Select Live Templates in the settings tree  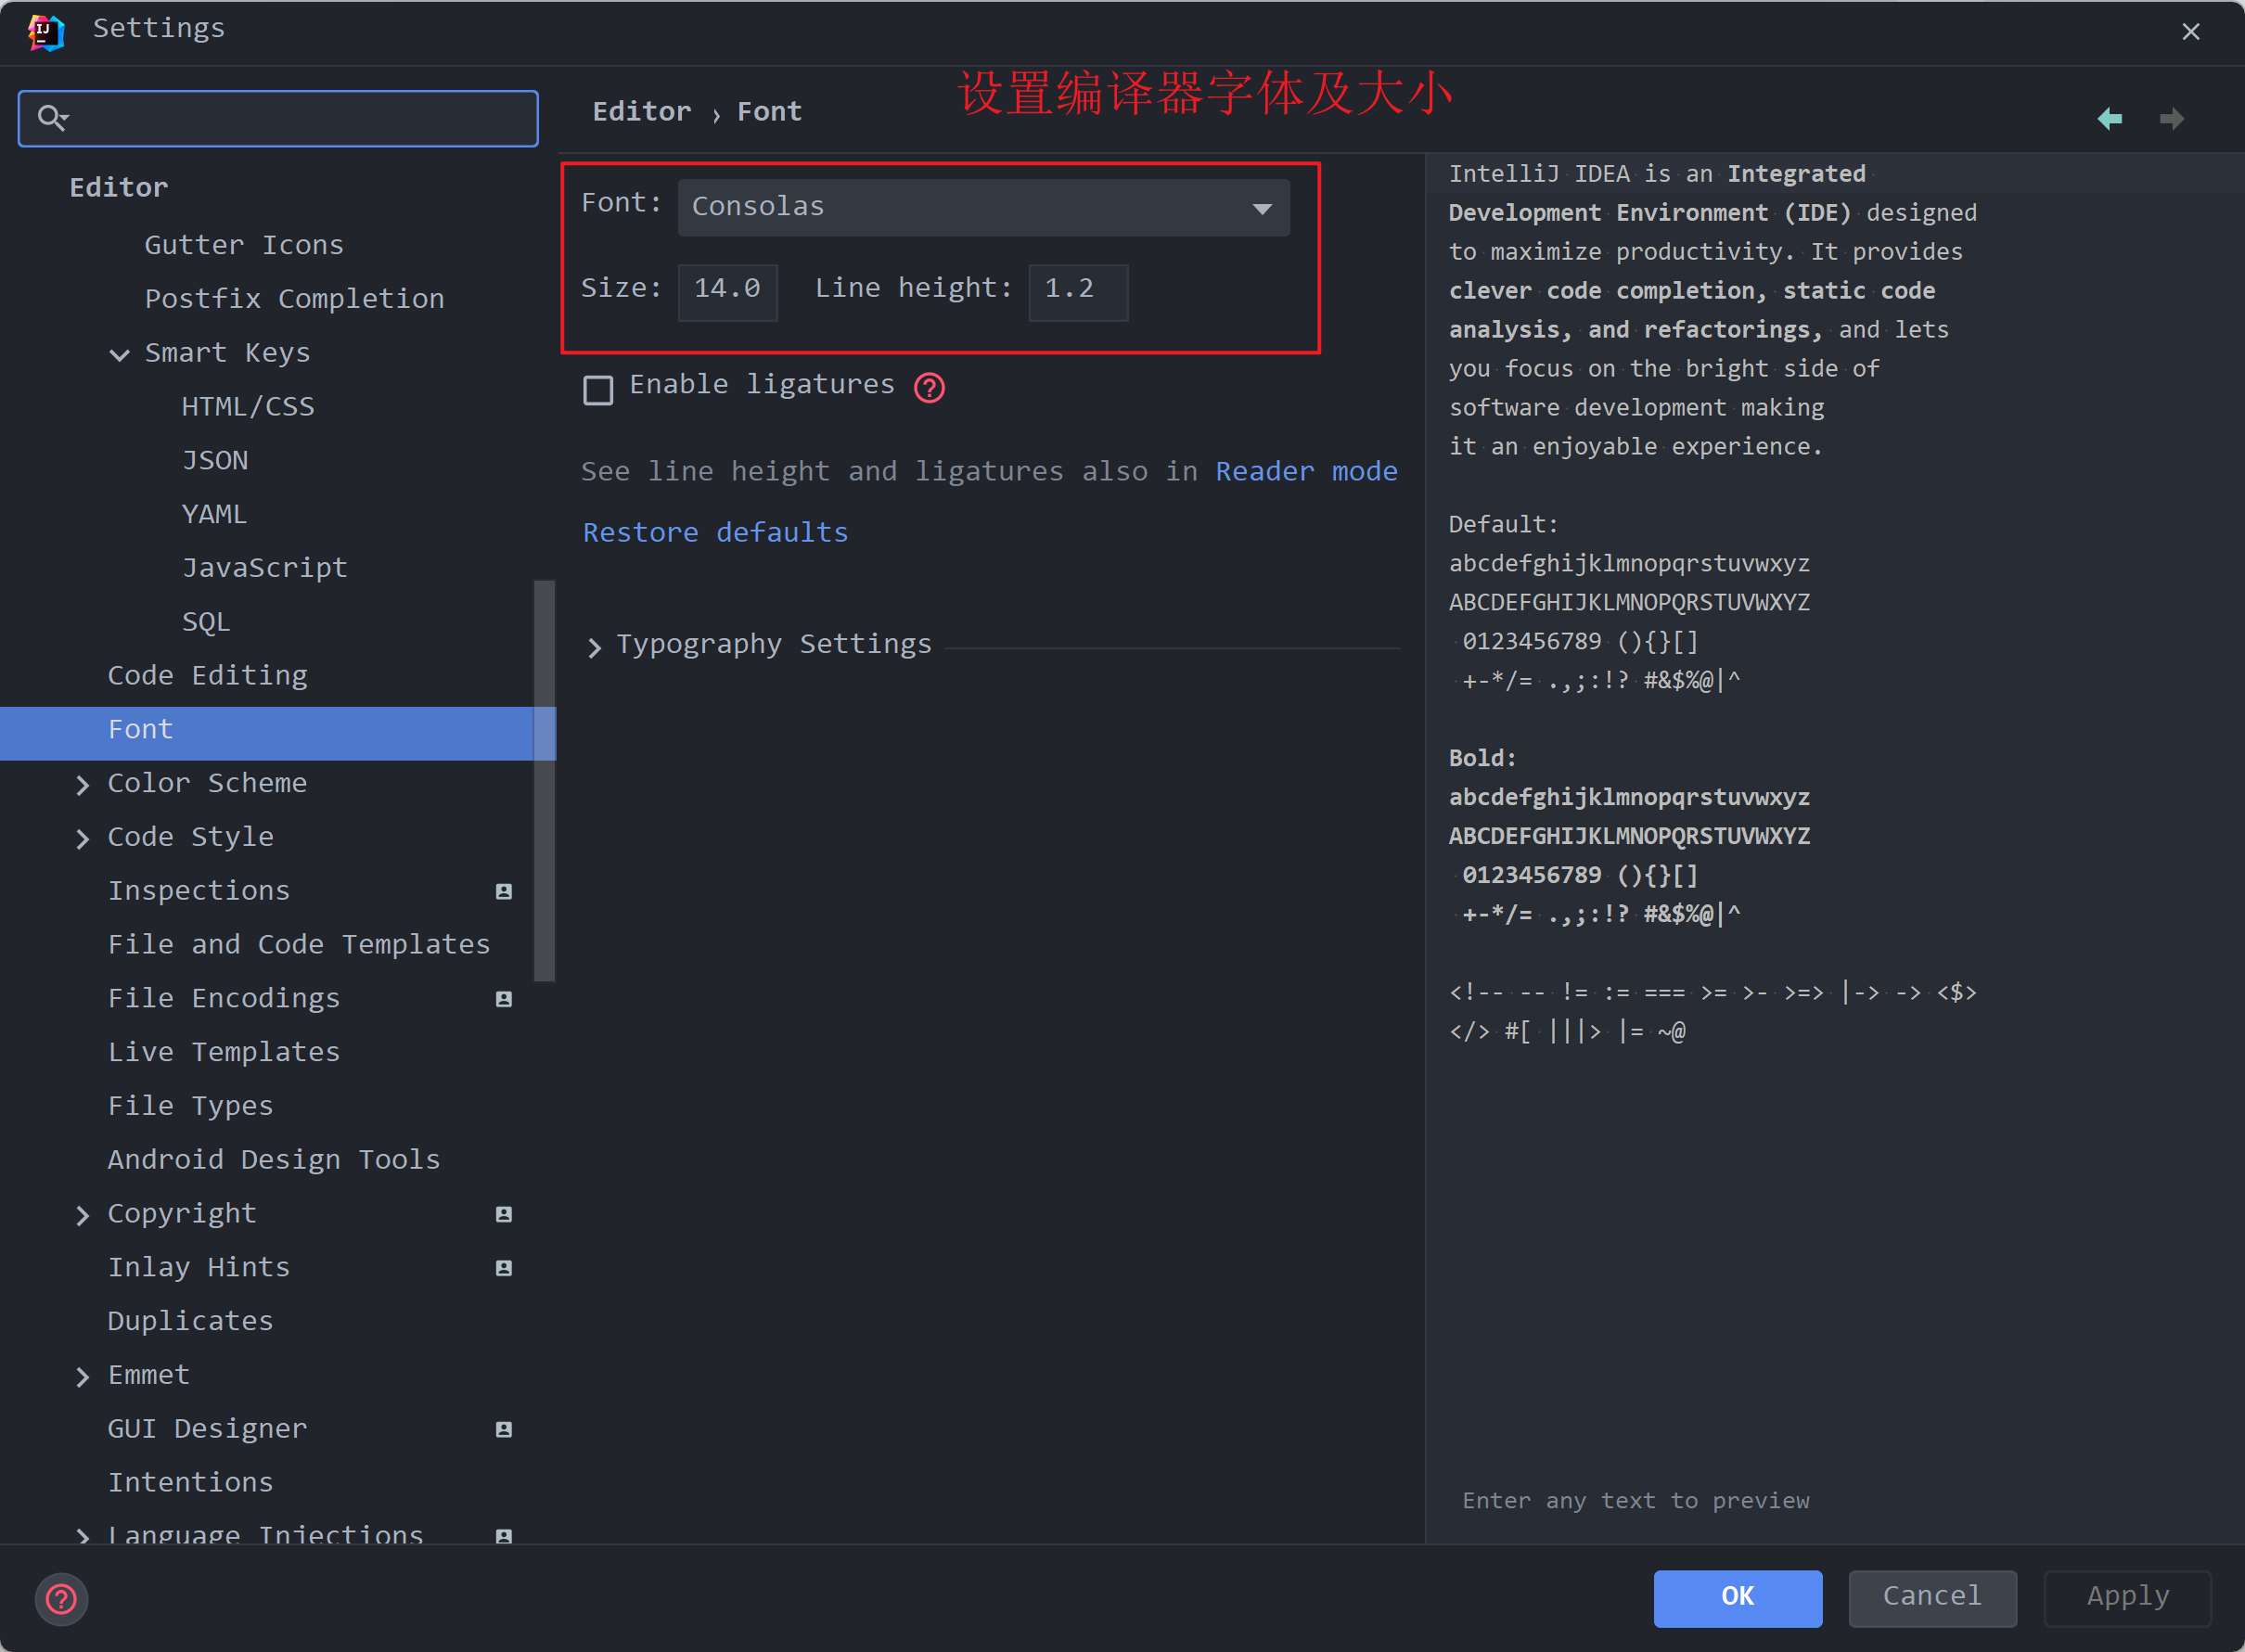coord(223,1052)
